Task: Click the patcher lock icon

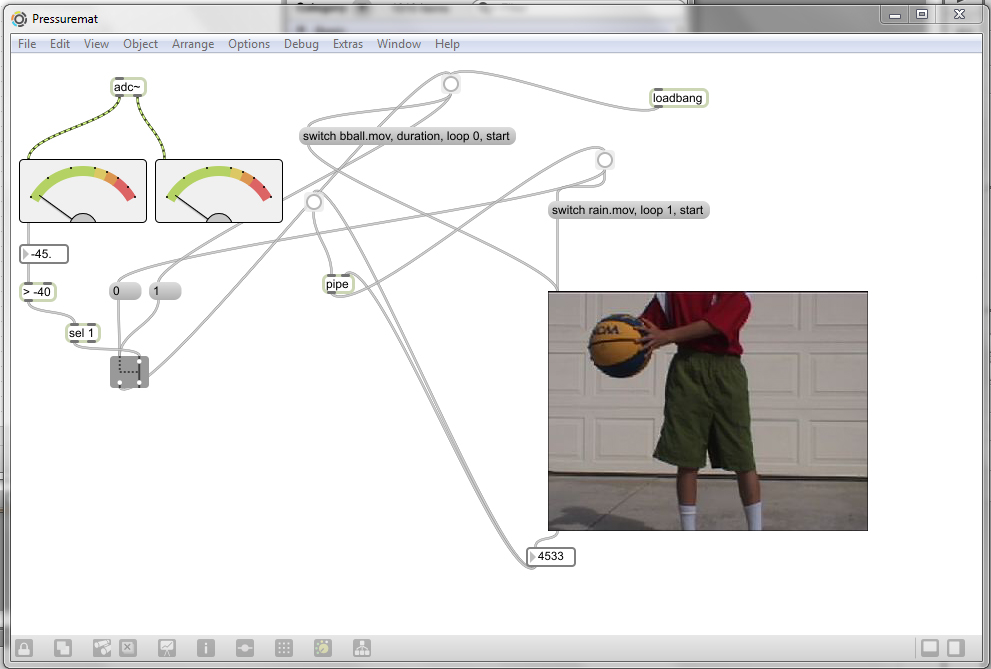Action: point(23,648)
